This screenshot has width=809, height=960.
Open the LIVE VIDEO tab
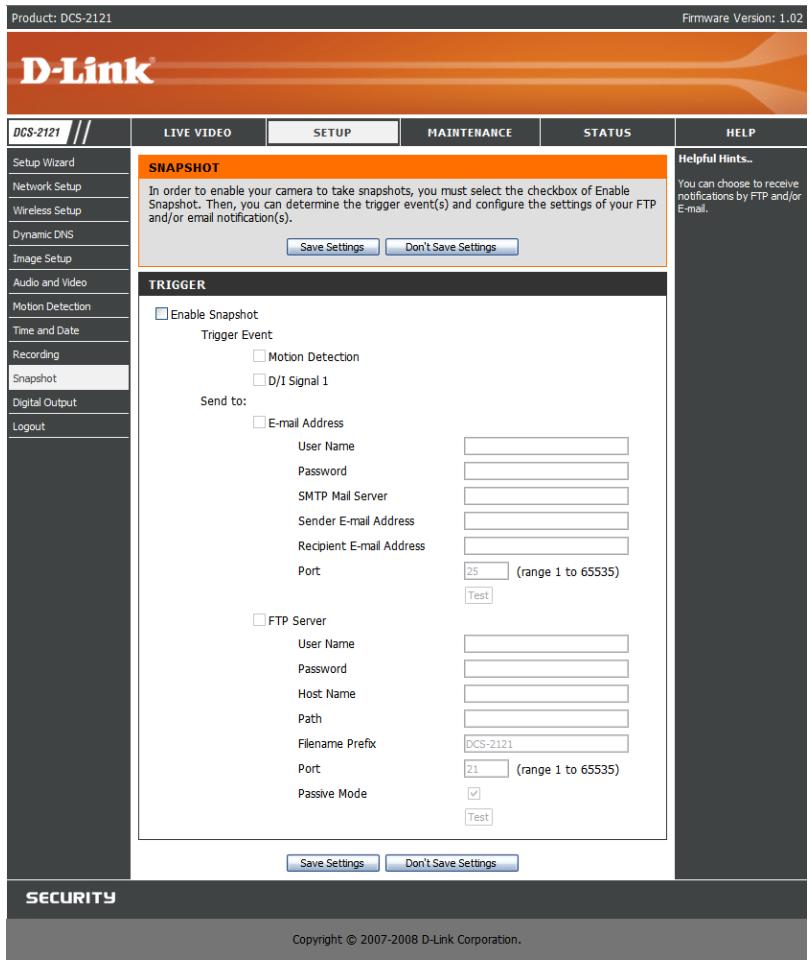coord(198,132)
